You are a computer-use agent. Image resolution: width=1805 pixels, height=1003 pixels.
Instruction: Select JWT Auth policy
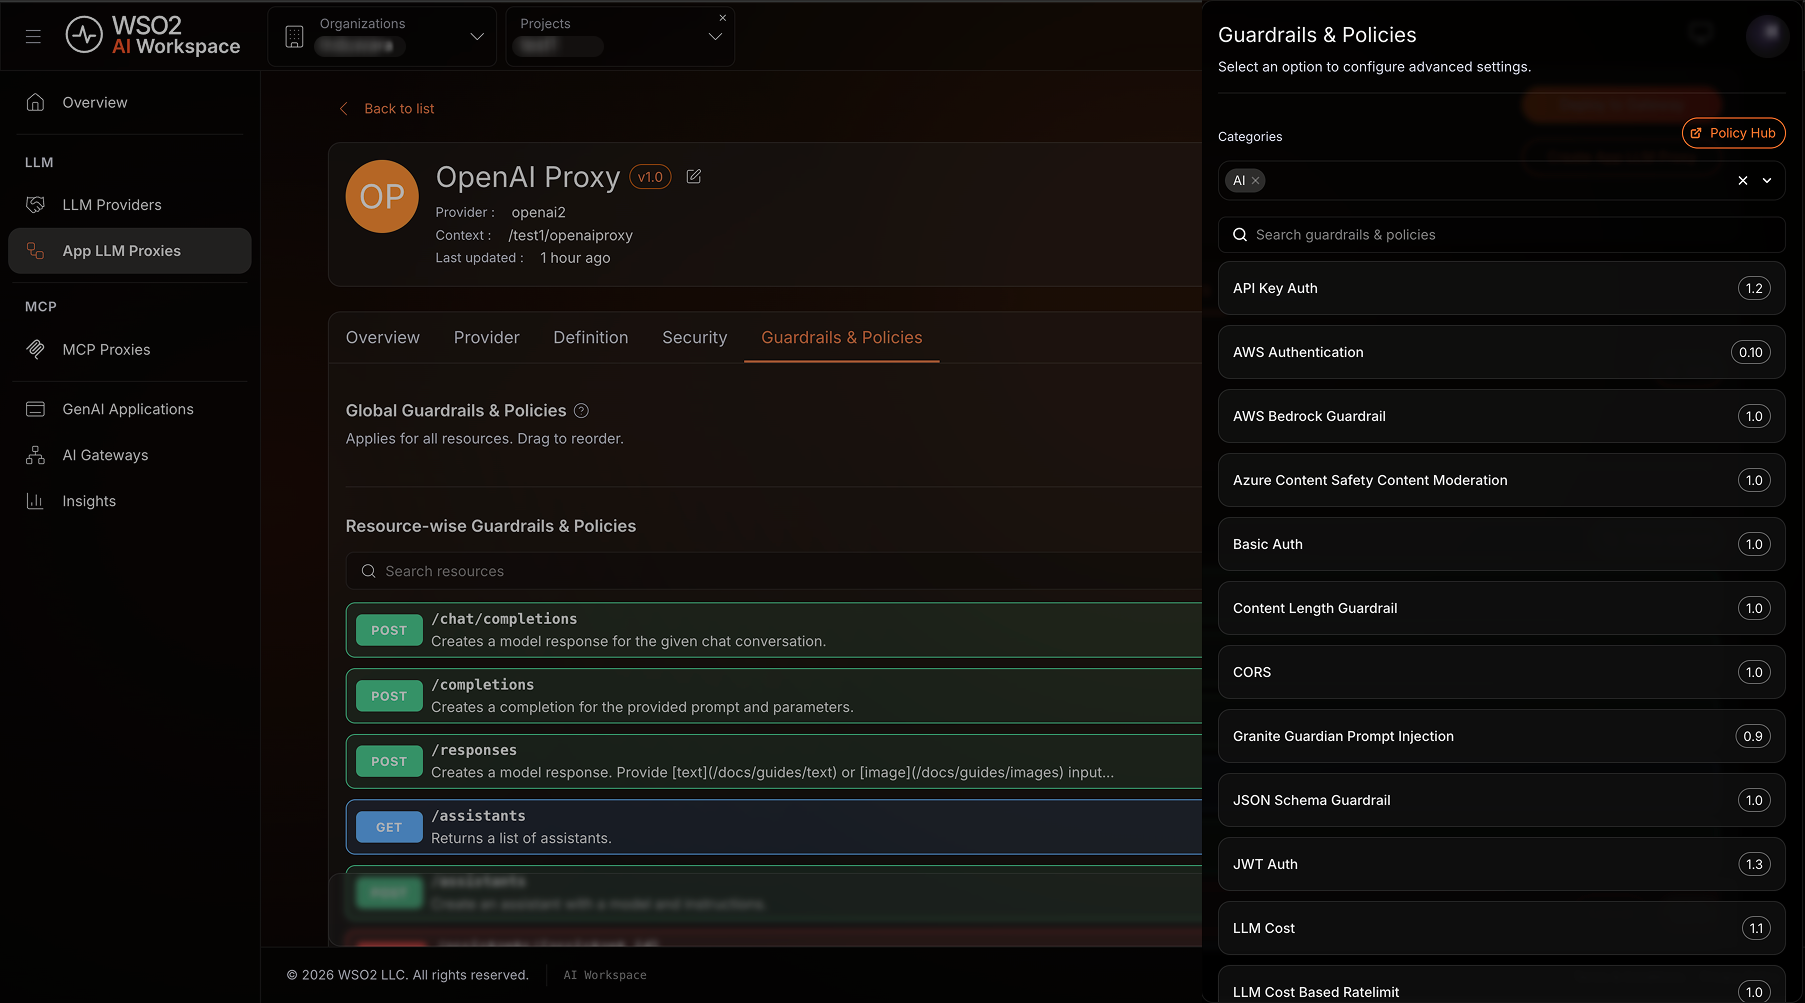(x=1501, y=864)
